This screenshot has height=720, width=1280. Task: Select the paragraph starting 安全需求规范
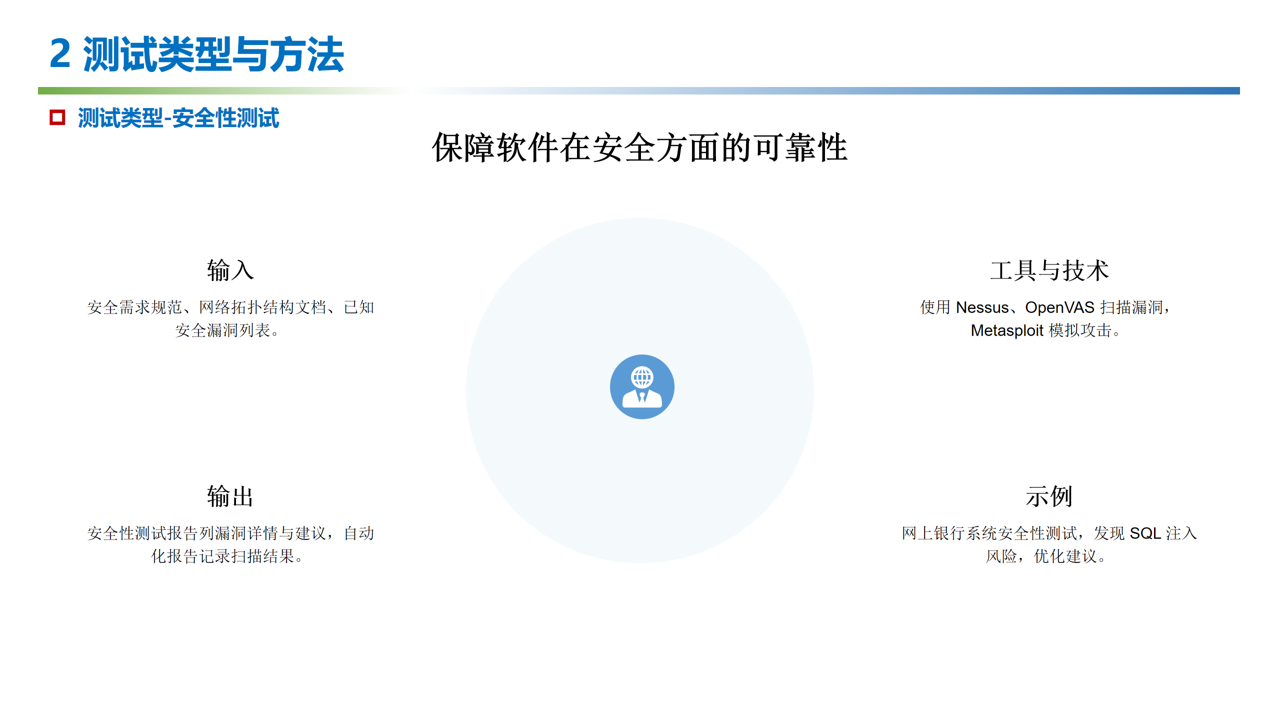point(230,319)
